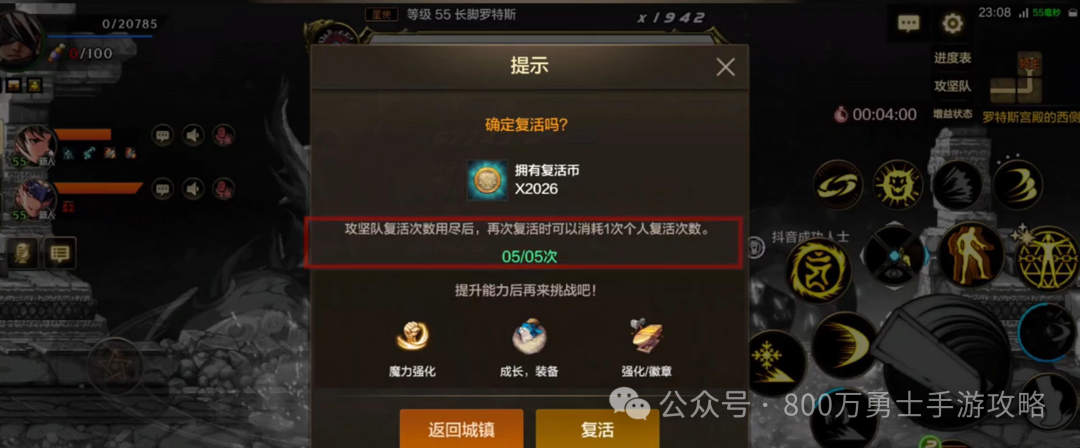Open the 进度表 panel
Image resolution: width=1080 pixels, height=448 pixels.
pos(953,59)
